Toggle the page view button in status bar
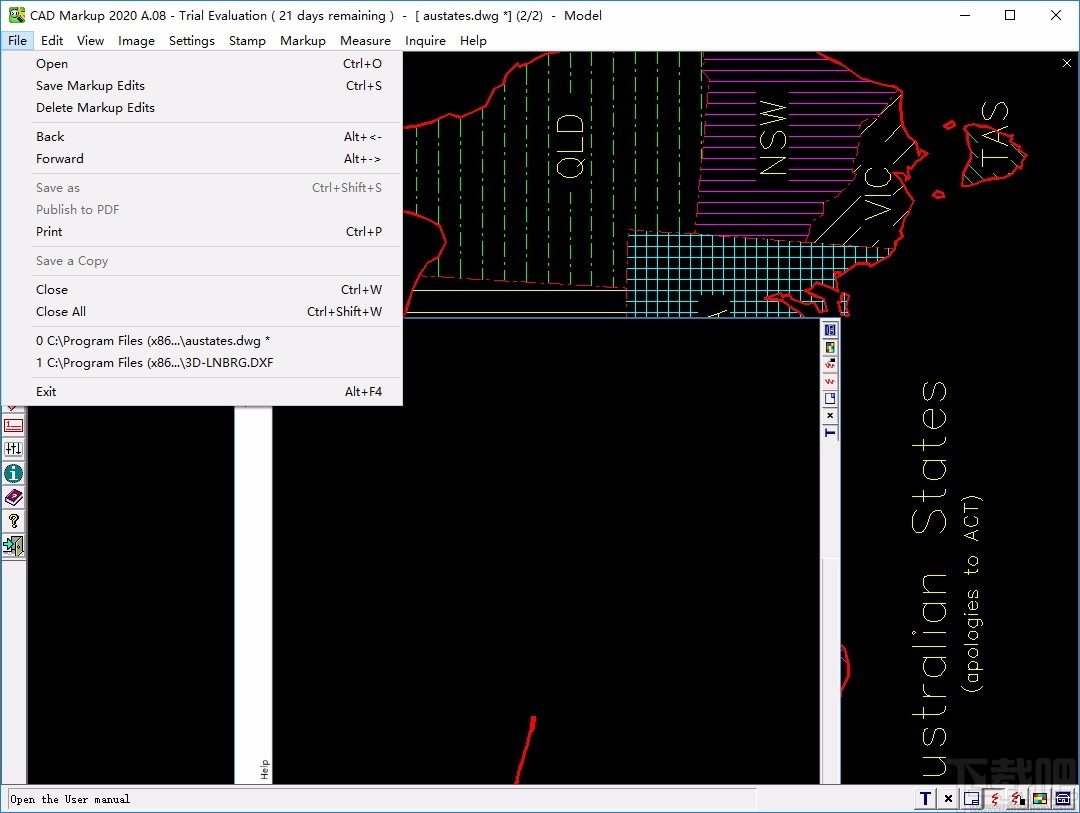Screen dimensions: 1080x813 click(x=971, y=799)
